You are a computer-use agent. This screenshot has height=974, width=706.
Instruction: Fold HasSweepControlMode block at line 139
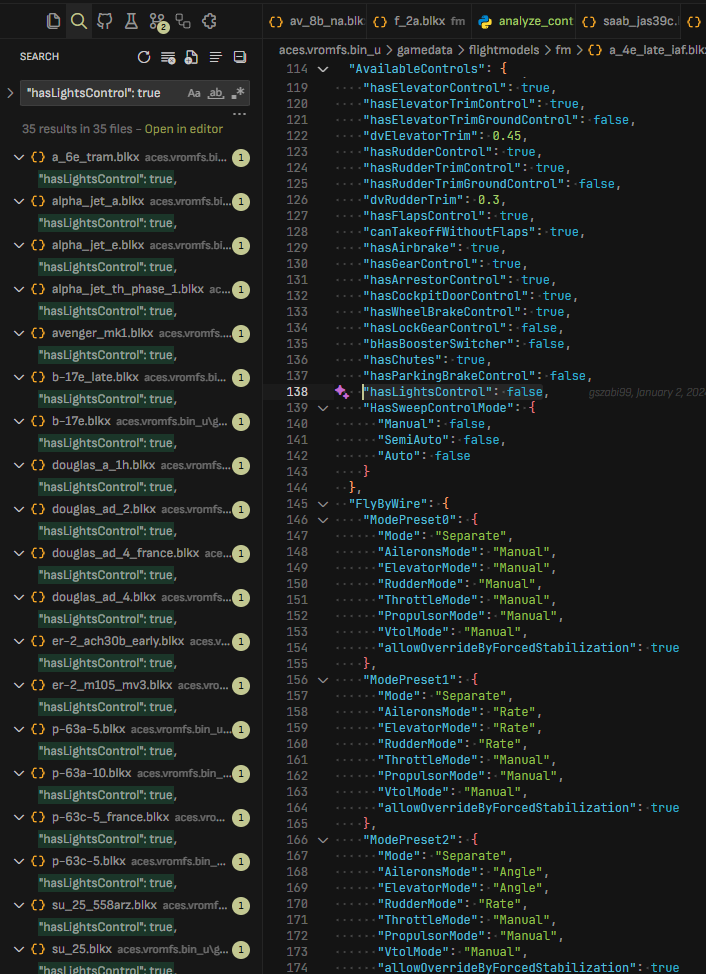coord(323,408)
